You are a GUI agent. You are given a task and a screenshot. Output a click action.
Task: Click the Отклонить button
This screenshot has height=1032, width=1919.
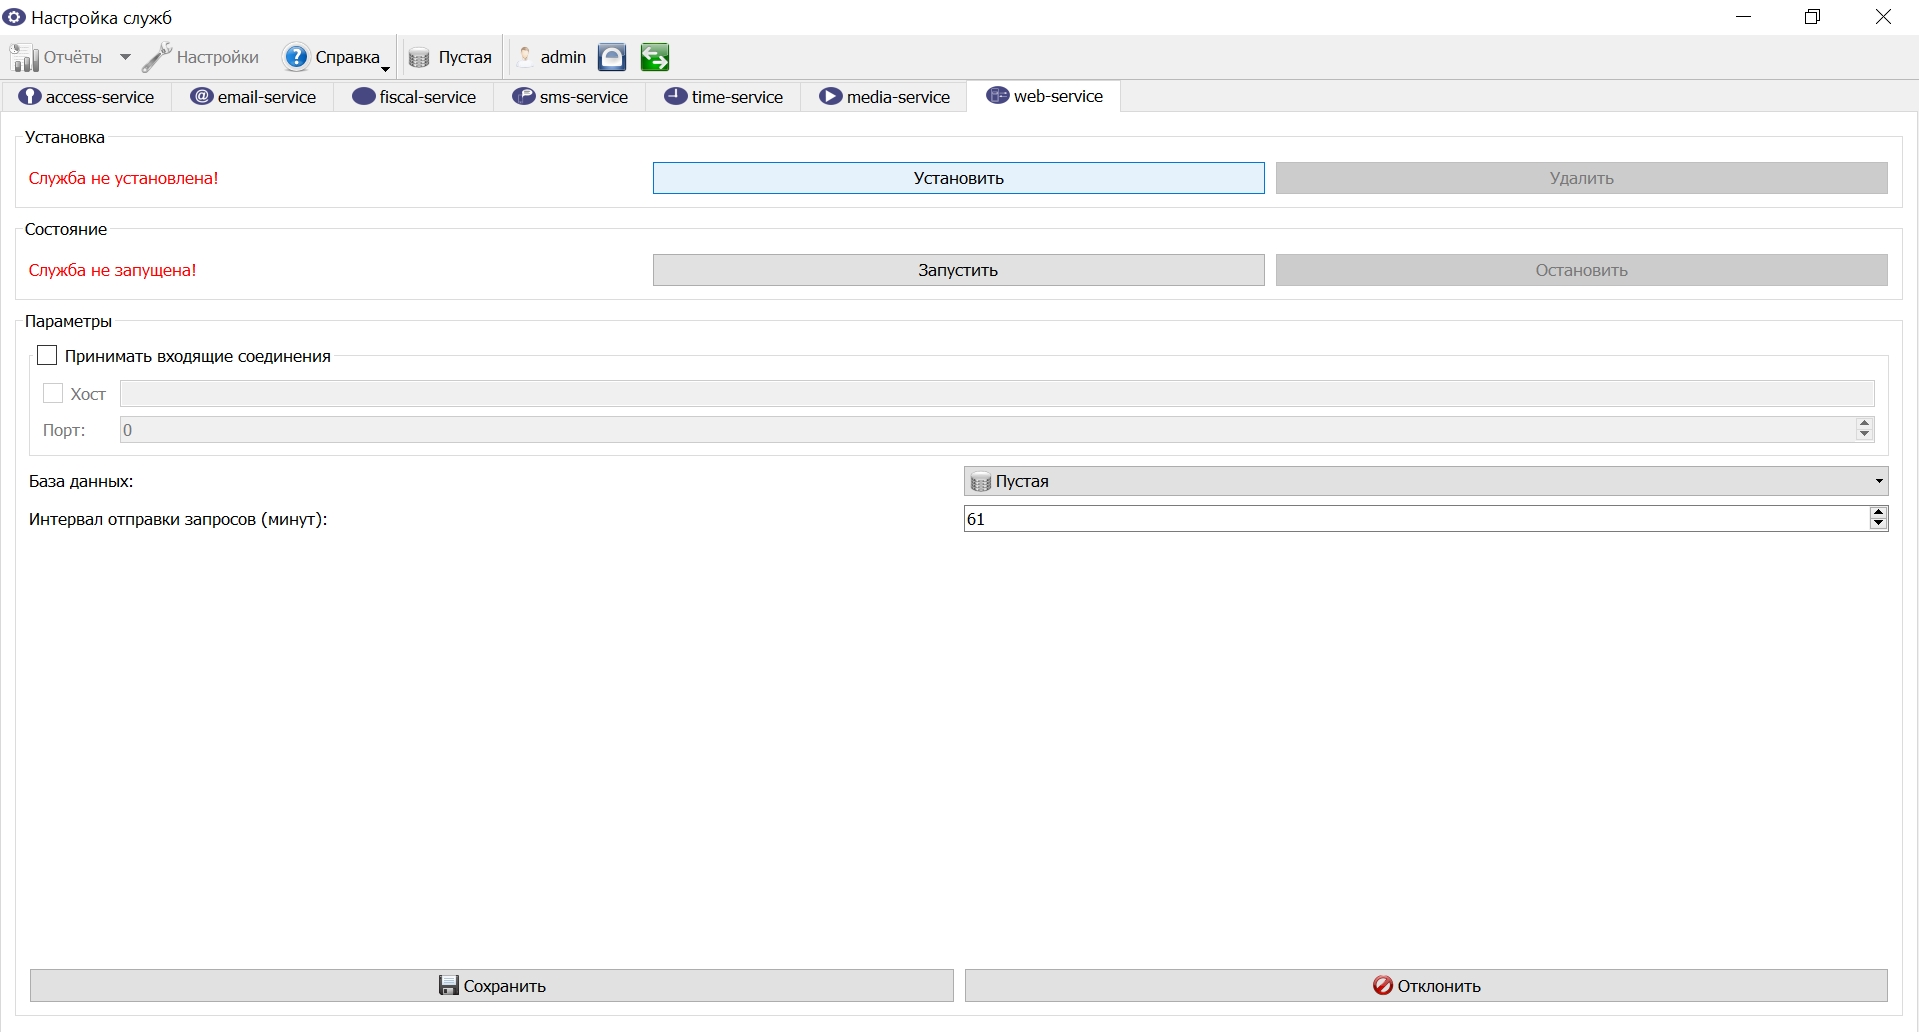pos(1426,985)
